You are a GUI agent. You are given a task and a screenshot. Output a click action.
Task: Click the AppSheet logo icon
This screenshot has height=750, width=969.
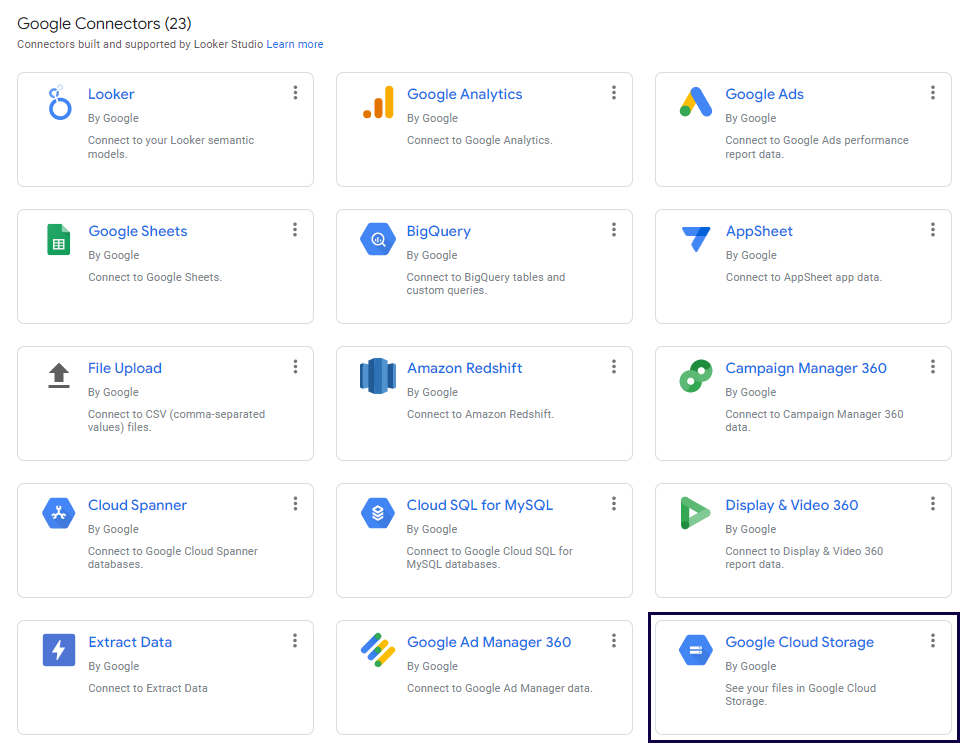(x=695, y=240)
